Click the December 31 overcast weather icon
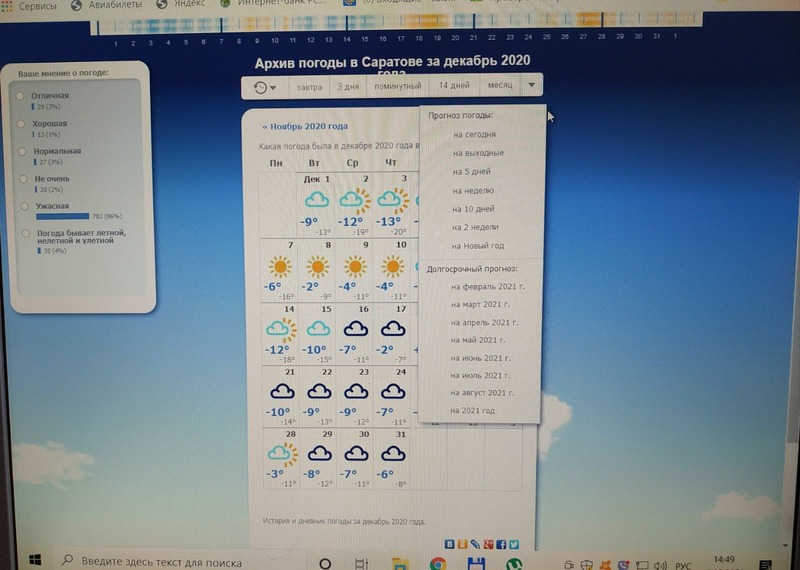 click(393, 453)
